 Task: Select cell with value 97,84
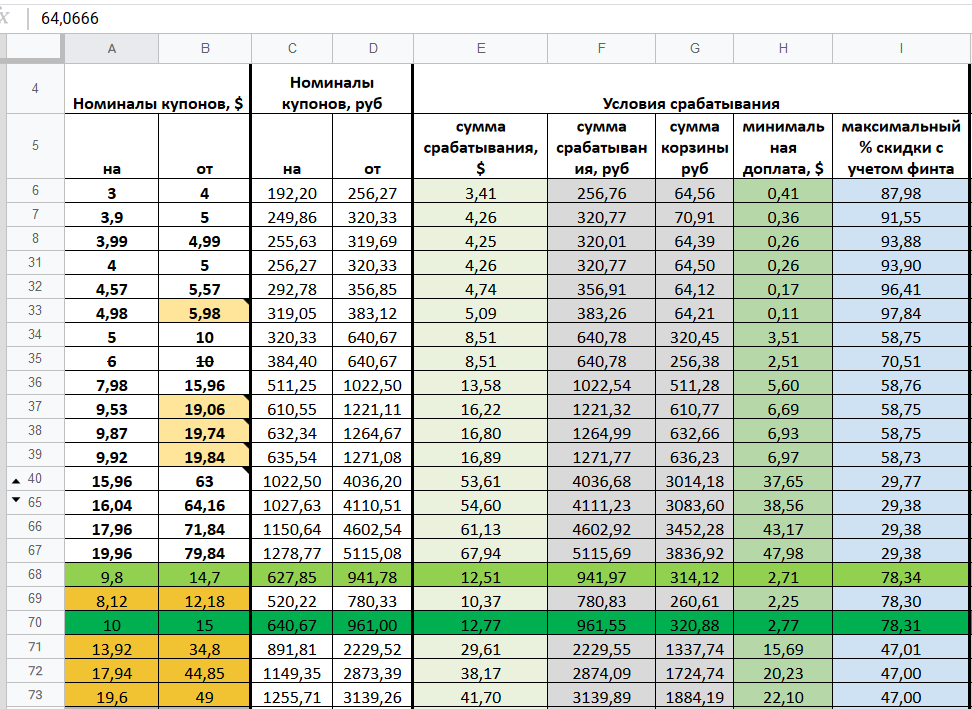click(x=901, y=313)
